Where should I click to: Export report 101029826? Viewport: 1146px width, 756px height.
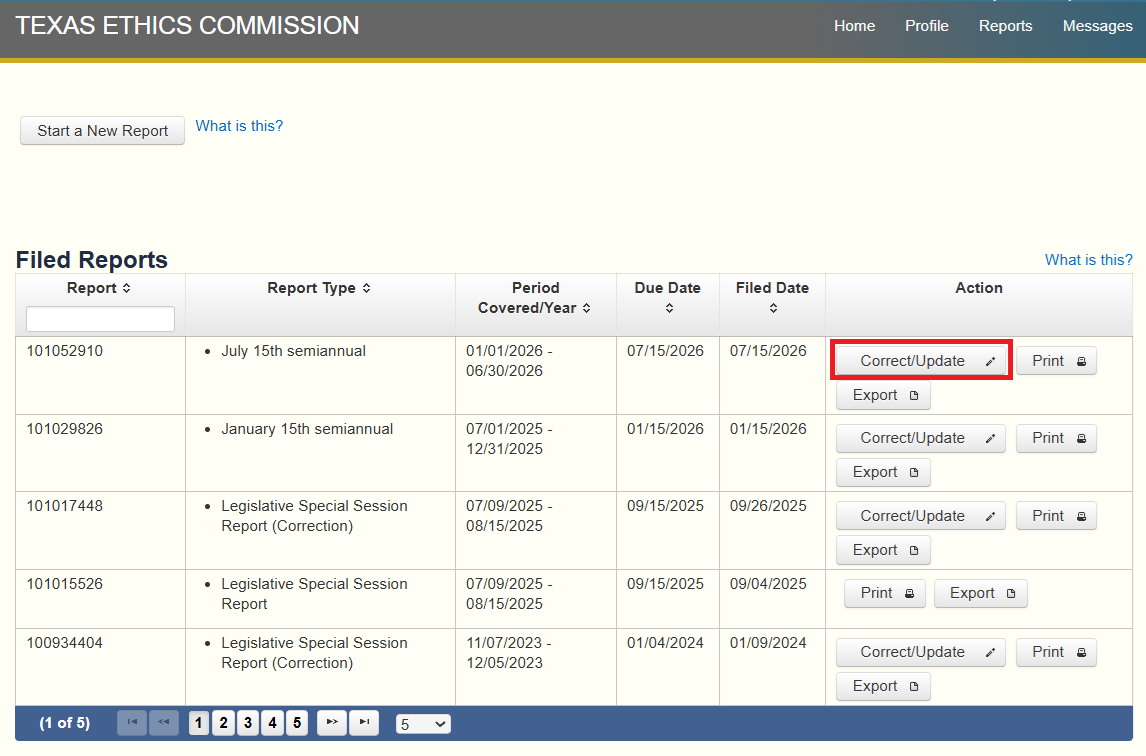point(883,472)
